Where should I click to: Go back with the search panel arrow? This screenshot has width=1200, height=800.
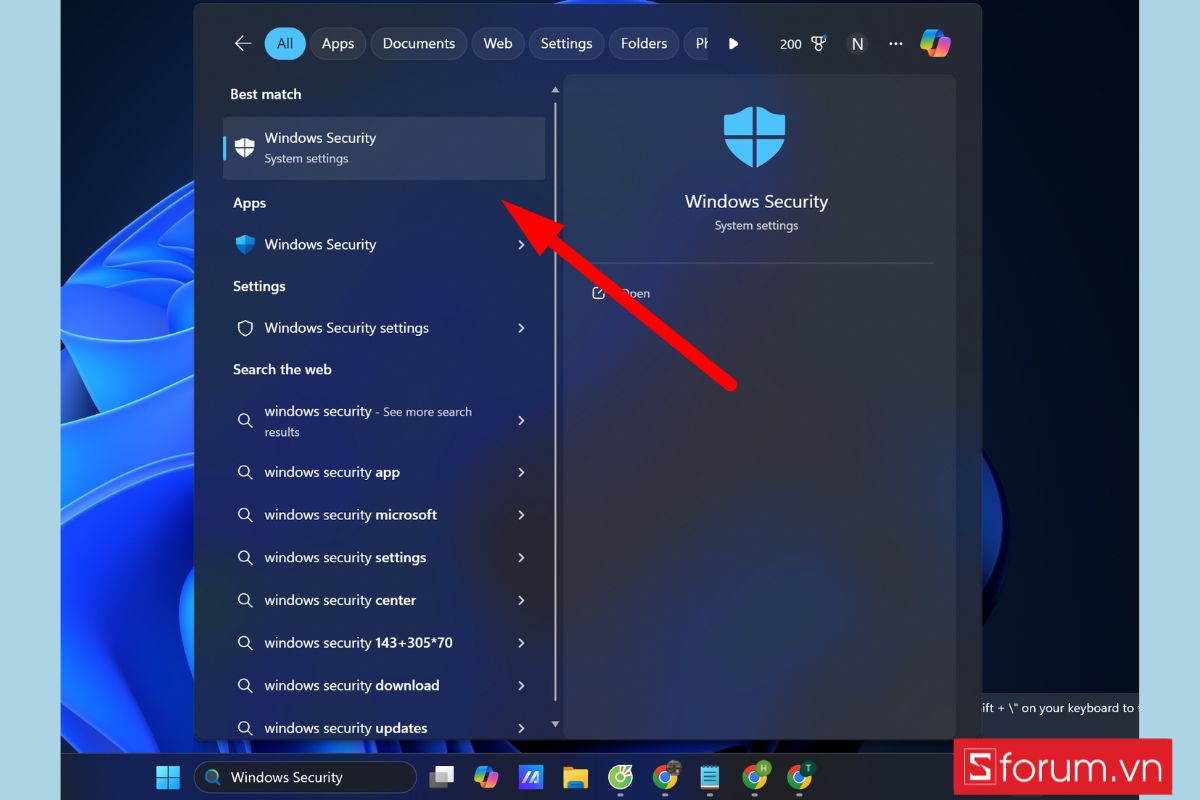click(x=242, y=43)
